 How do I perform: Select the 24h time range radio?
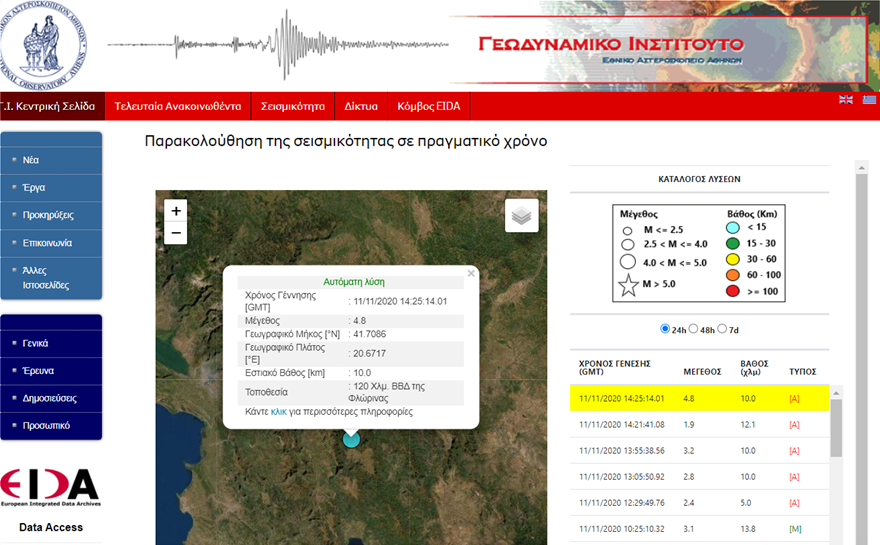[x=666, y=329]
